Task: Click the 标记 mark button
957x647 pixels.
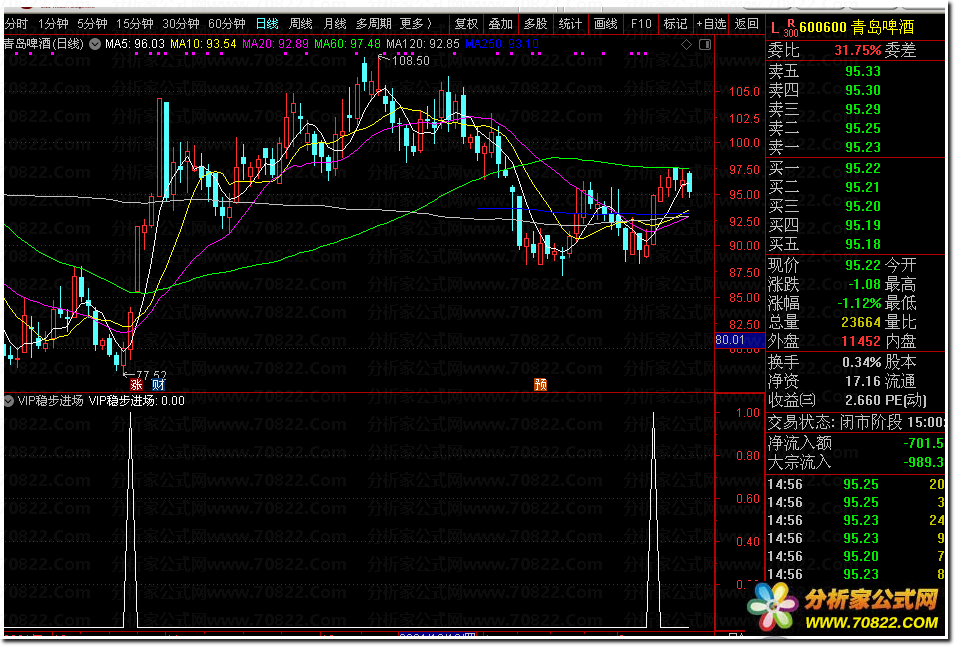Action: [675, 24]
